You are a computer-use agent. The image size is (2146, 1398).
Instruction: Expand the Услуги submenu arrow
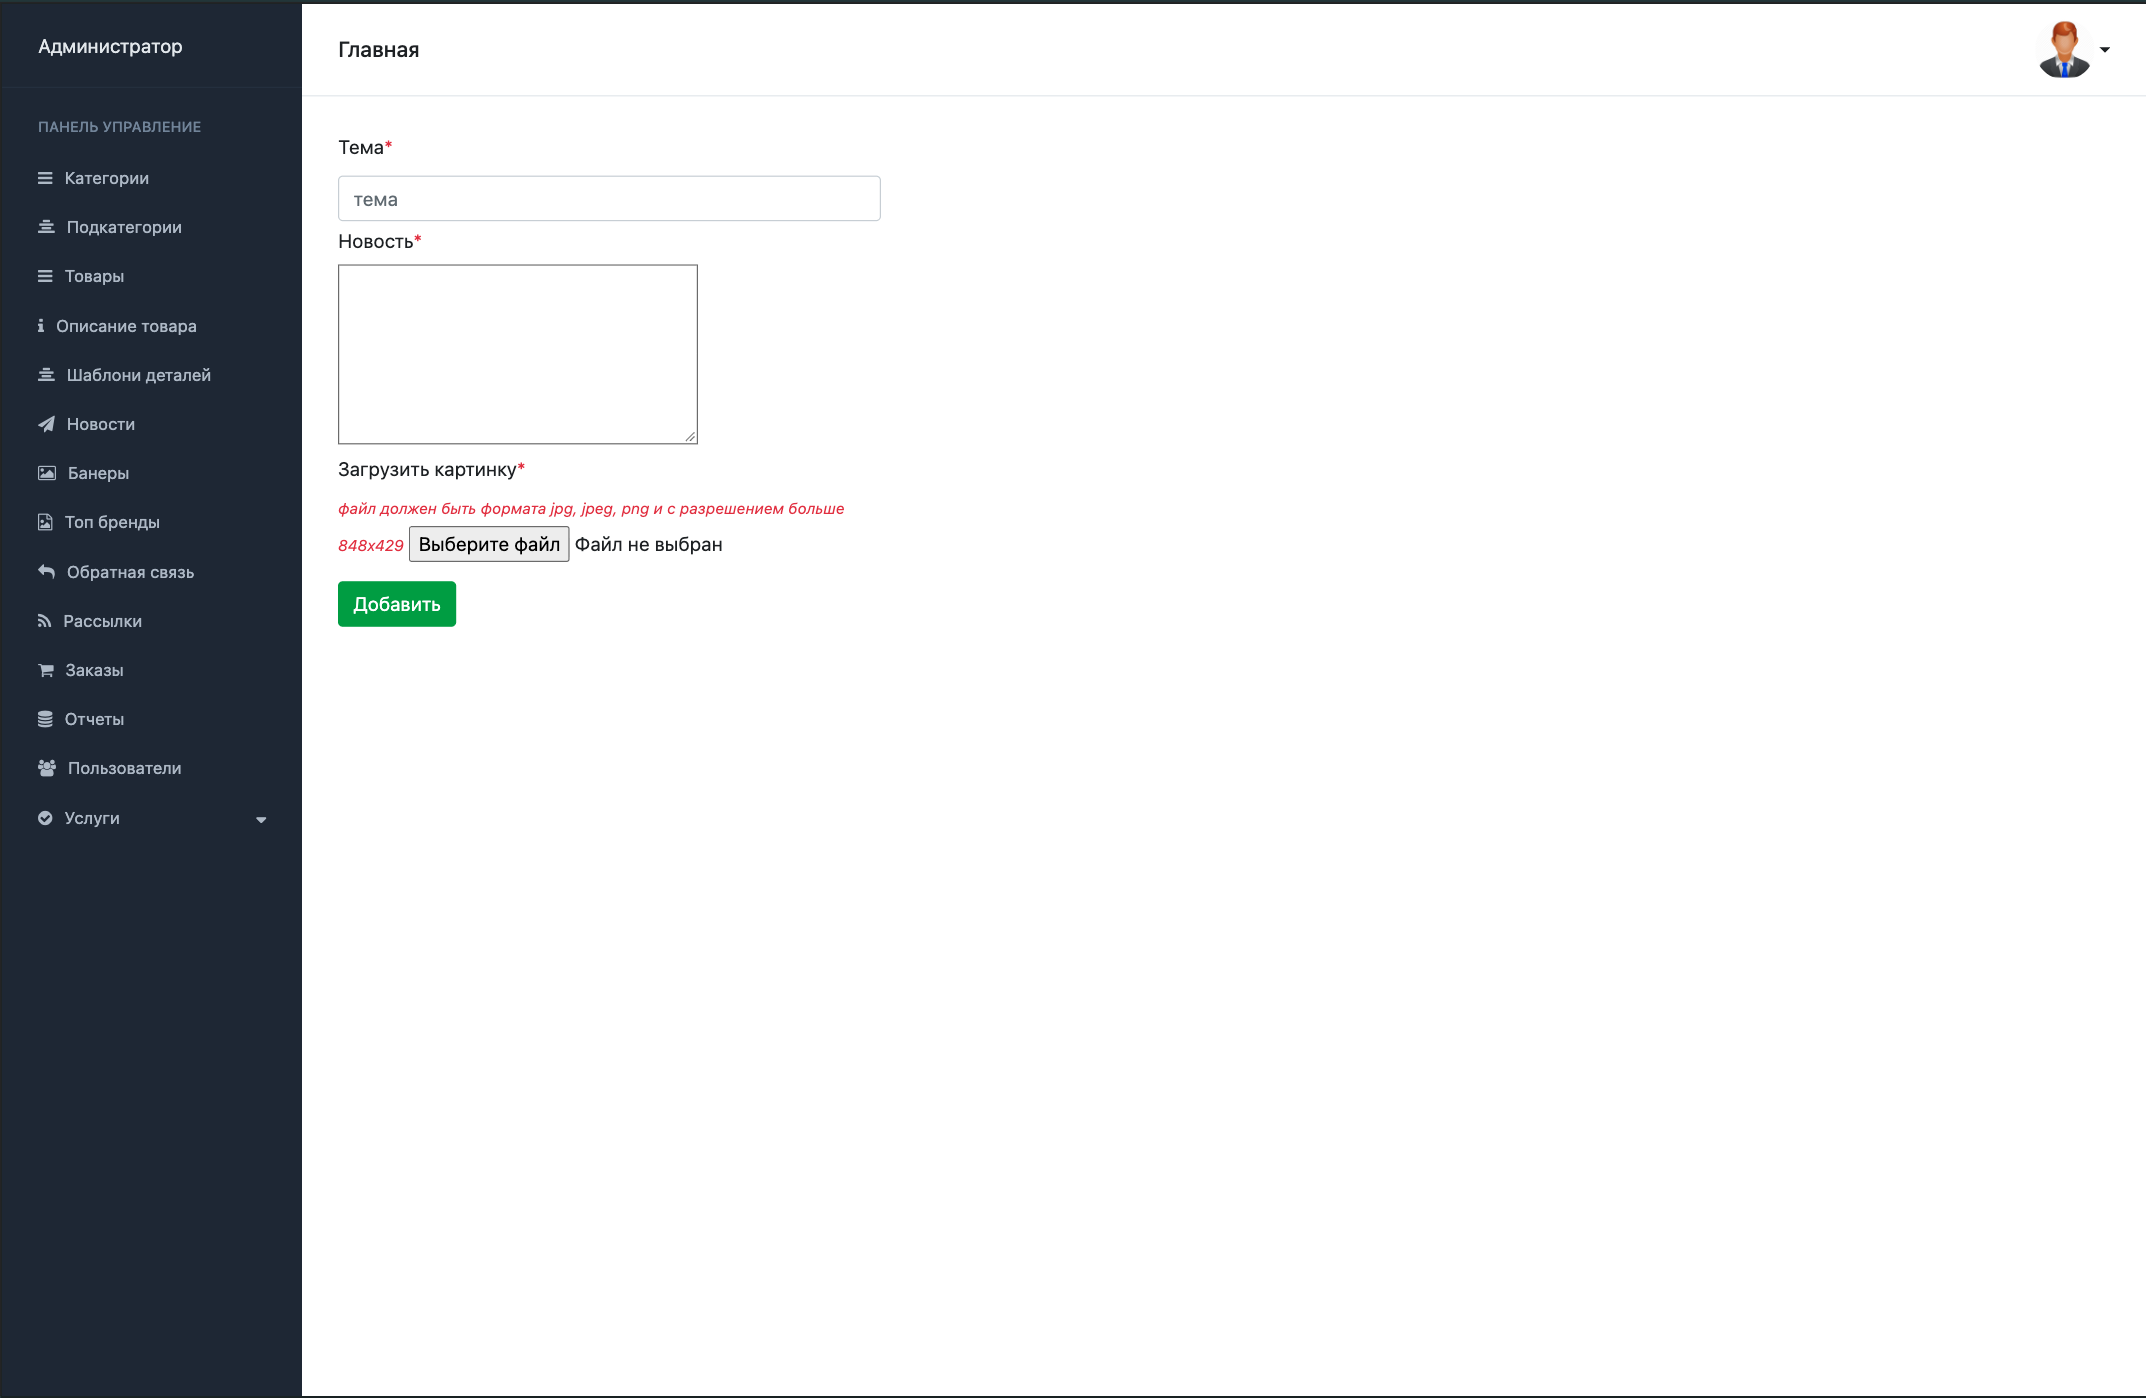click(x=261, y=820)
